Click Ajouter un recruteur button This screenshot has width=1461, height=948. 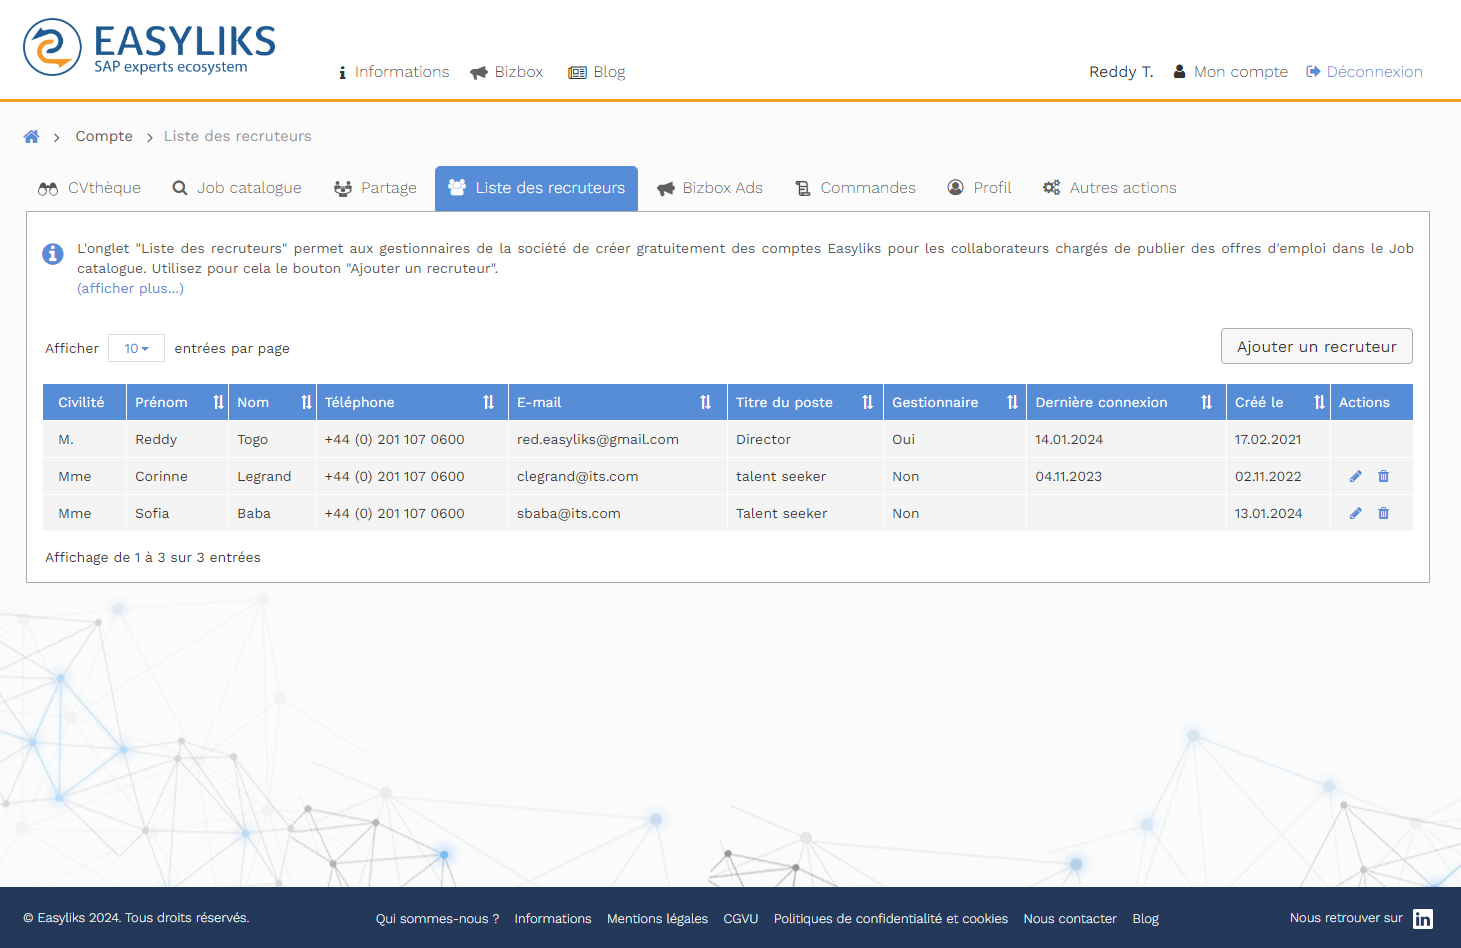click(x=1316, y=347)
